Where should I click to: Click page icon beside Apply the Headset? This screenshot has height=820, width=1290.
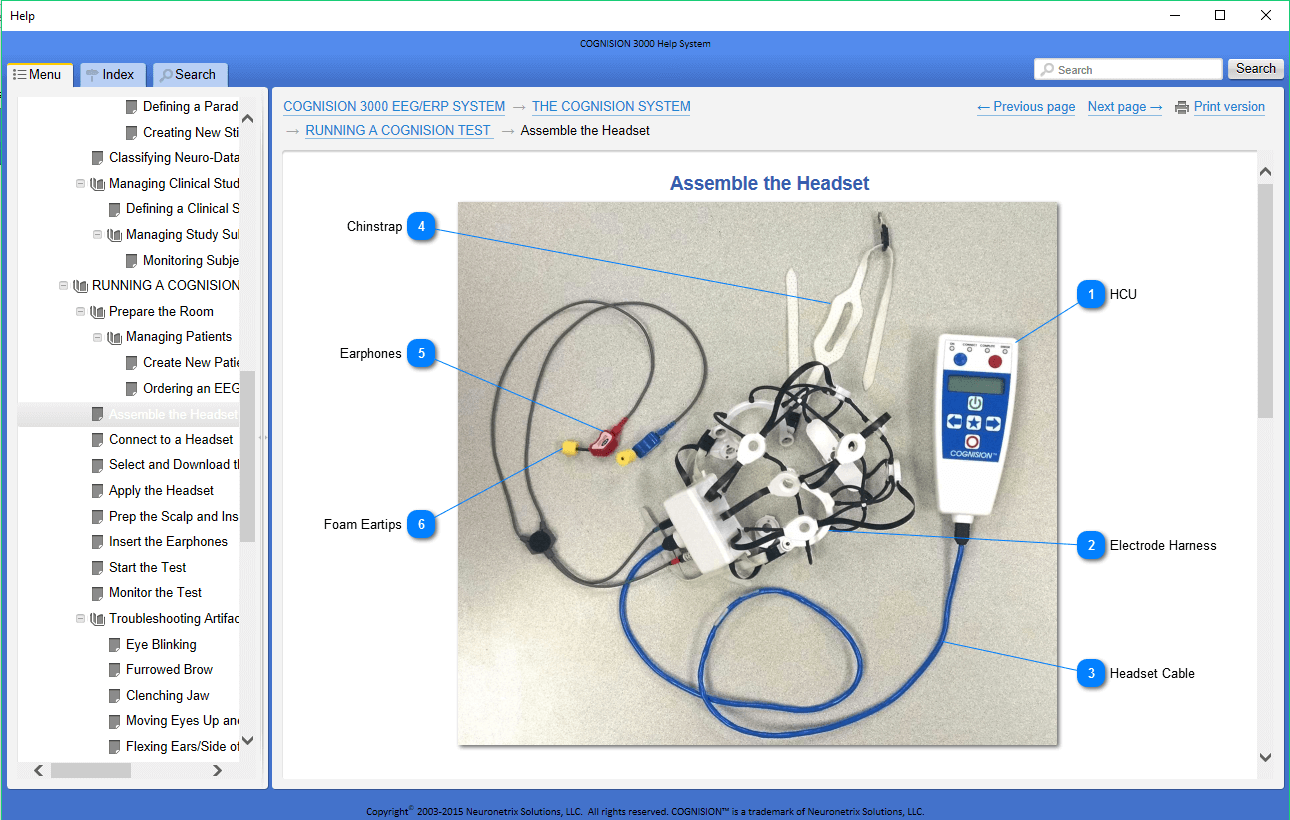point(97,491)
